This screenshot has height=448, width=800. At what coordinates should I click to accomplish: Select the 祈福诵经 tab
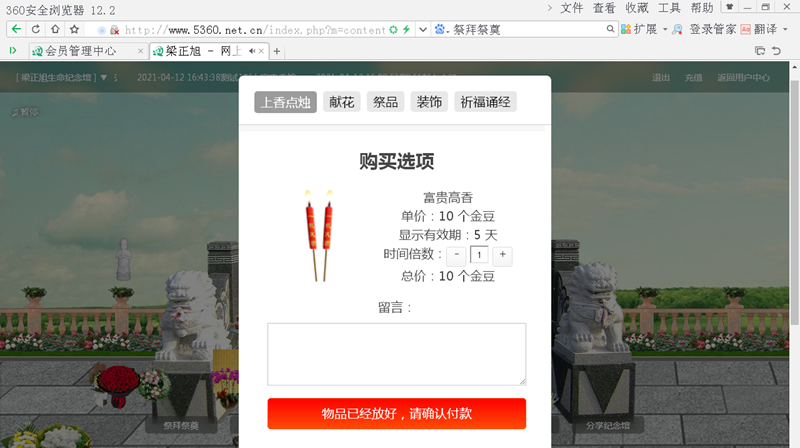click(486, 102)
